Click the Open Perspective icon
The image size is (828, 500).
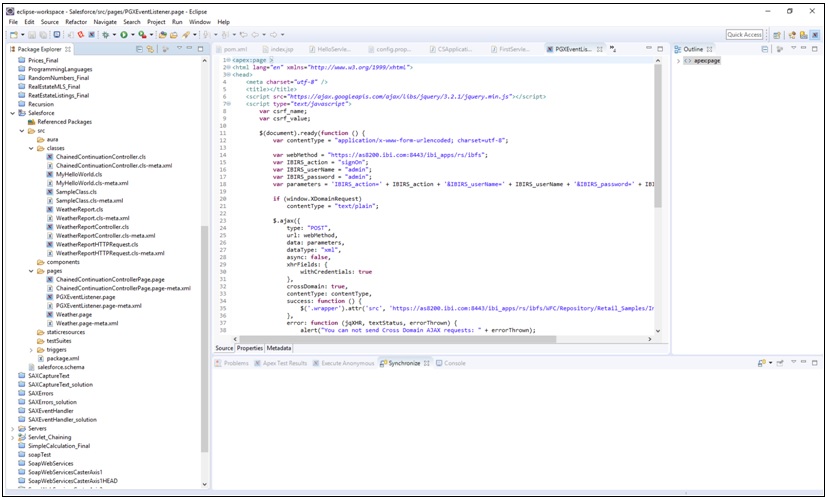click(x=777, y=35)
